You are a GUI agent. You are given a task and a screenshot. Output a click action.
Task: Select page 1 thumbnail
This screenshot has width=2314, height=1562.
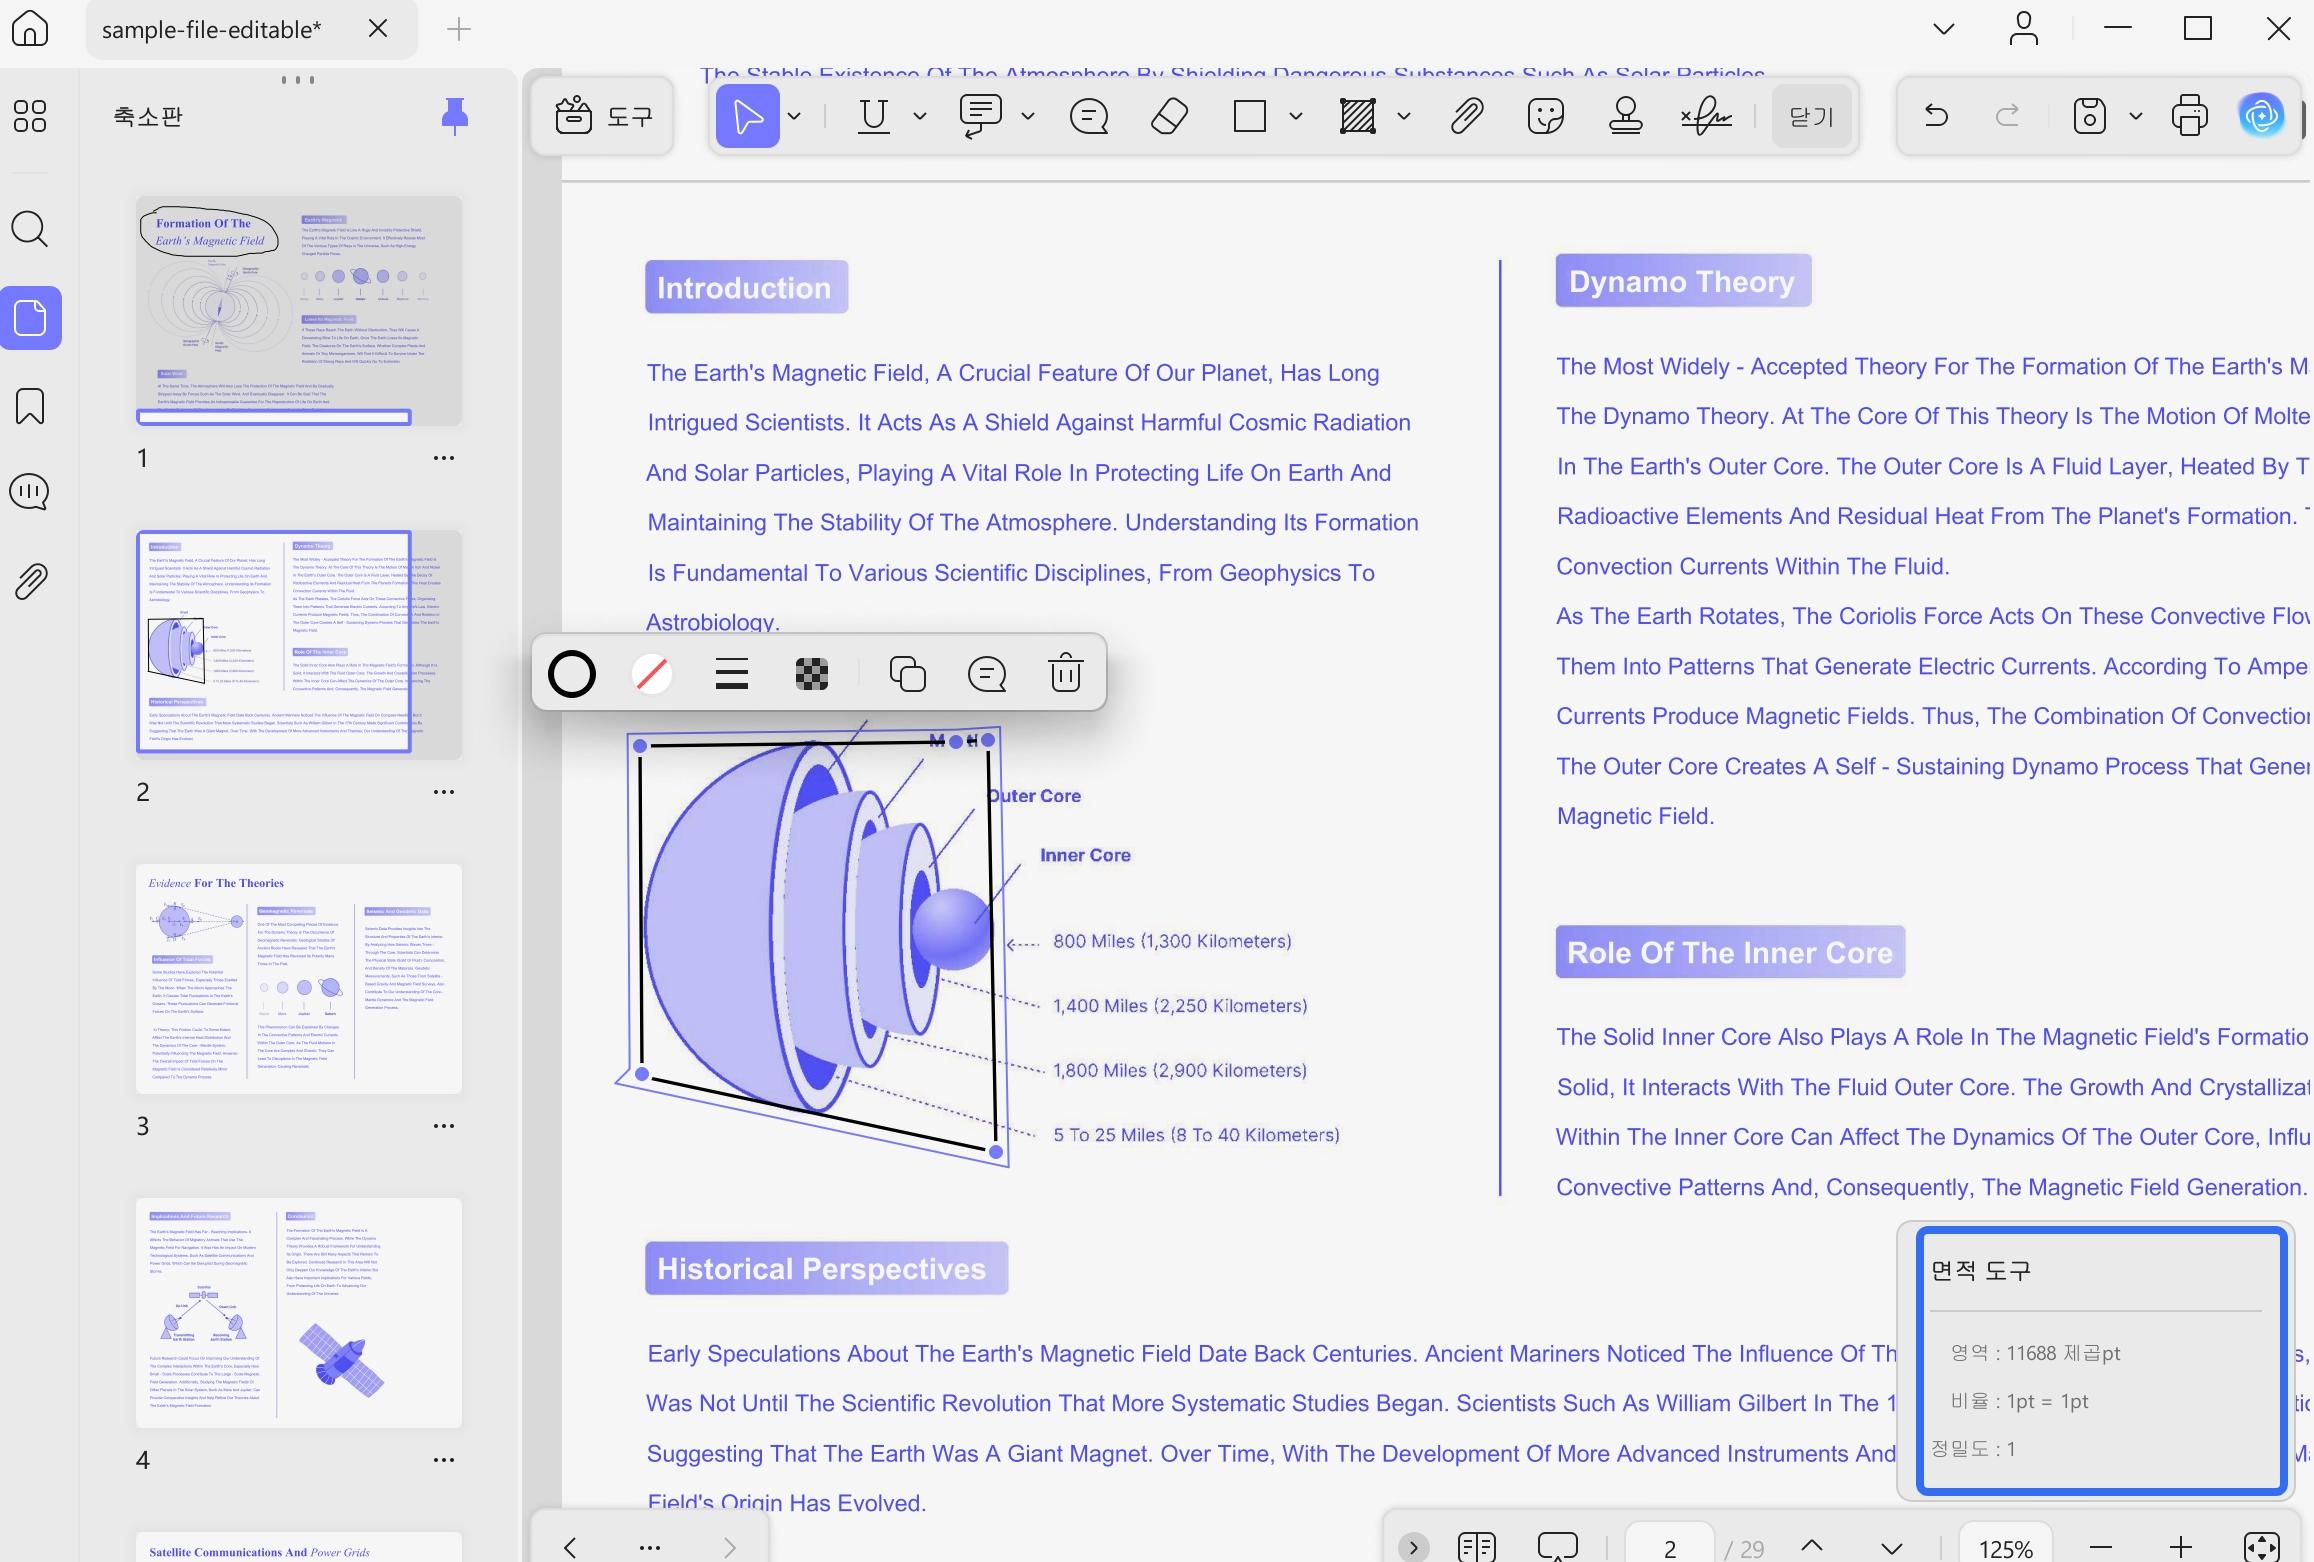[x=299, y=311]
